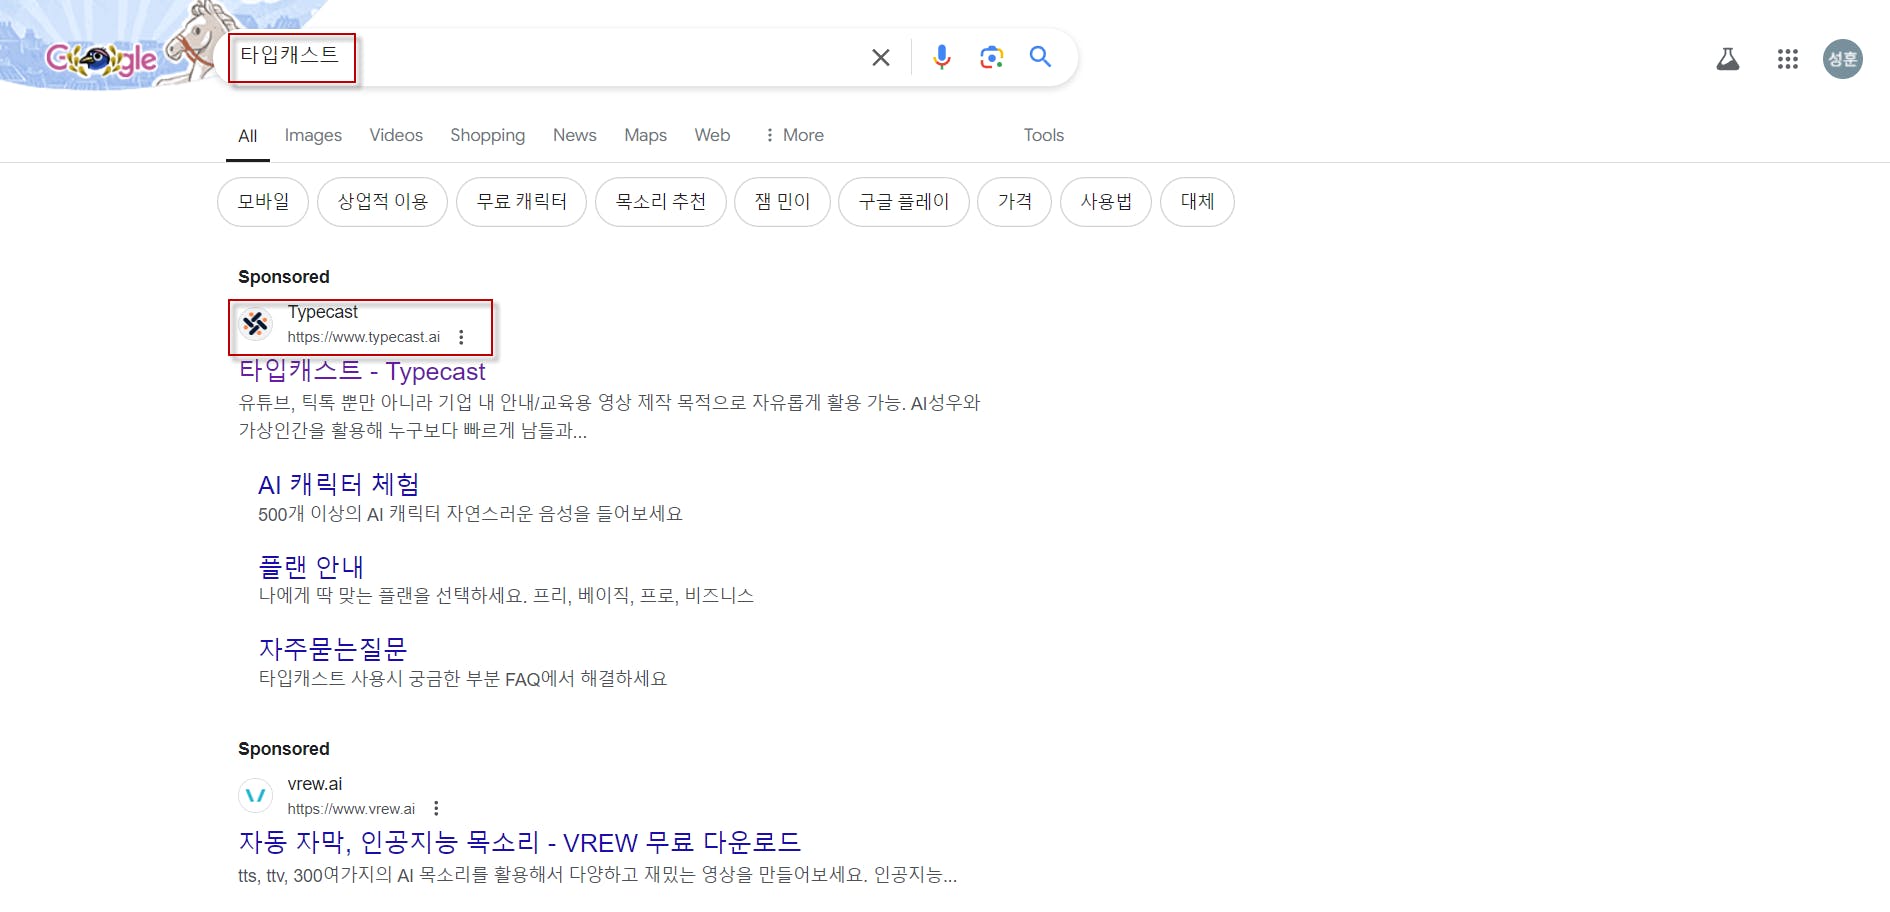1890x912 pixels.
Task: Open the Tools options
Action: click(1043, 135)
